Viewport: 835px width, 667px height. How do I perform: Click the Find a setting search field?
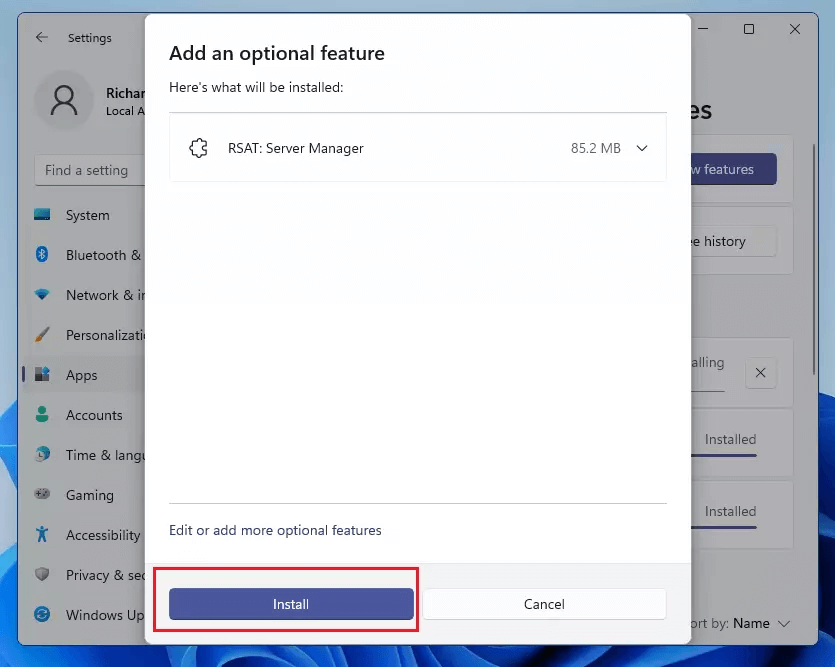[x=90, y=170]
